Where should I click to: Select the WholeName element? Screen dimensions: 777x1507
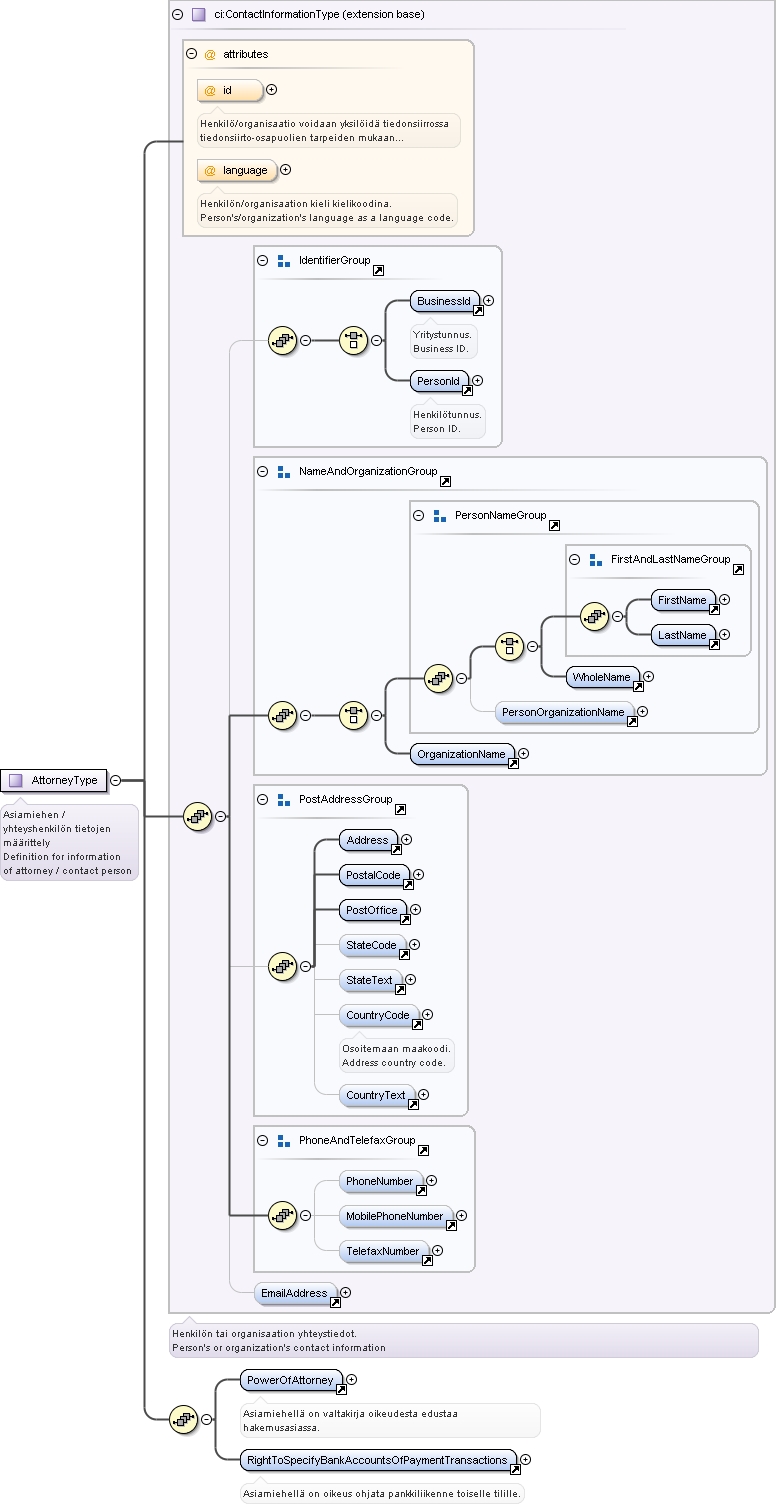pos(603,677)
